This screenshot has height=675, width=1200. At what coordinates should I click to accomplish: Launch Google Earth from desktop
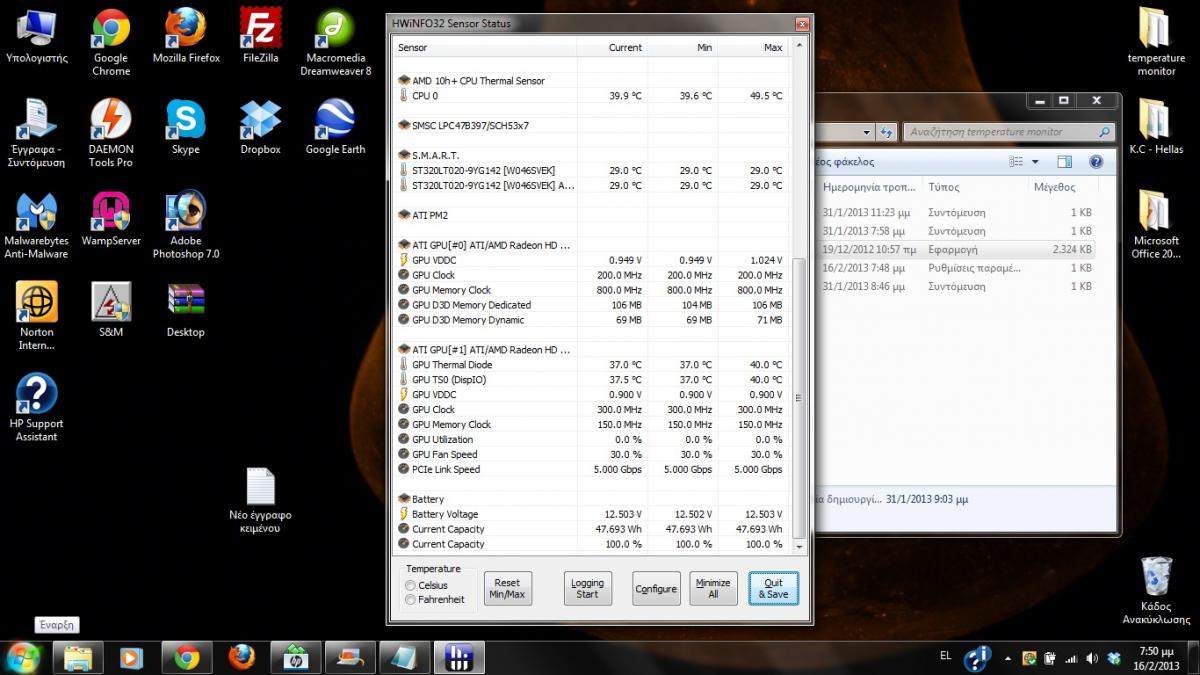(x=335, y=128)
